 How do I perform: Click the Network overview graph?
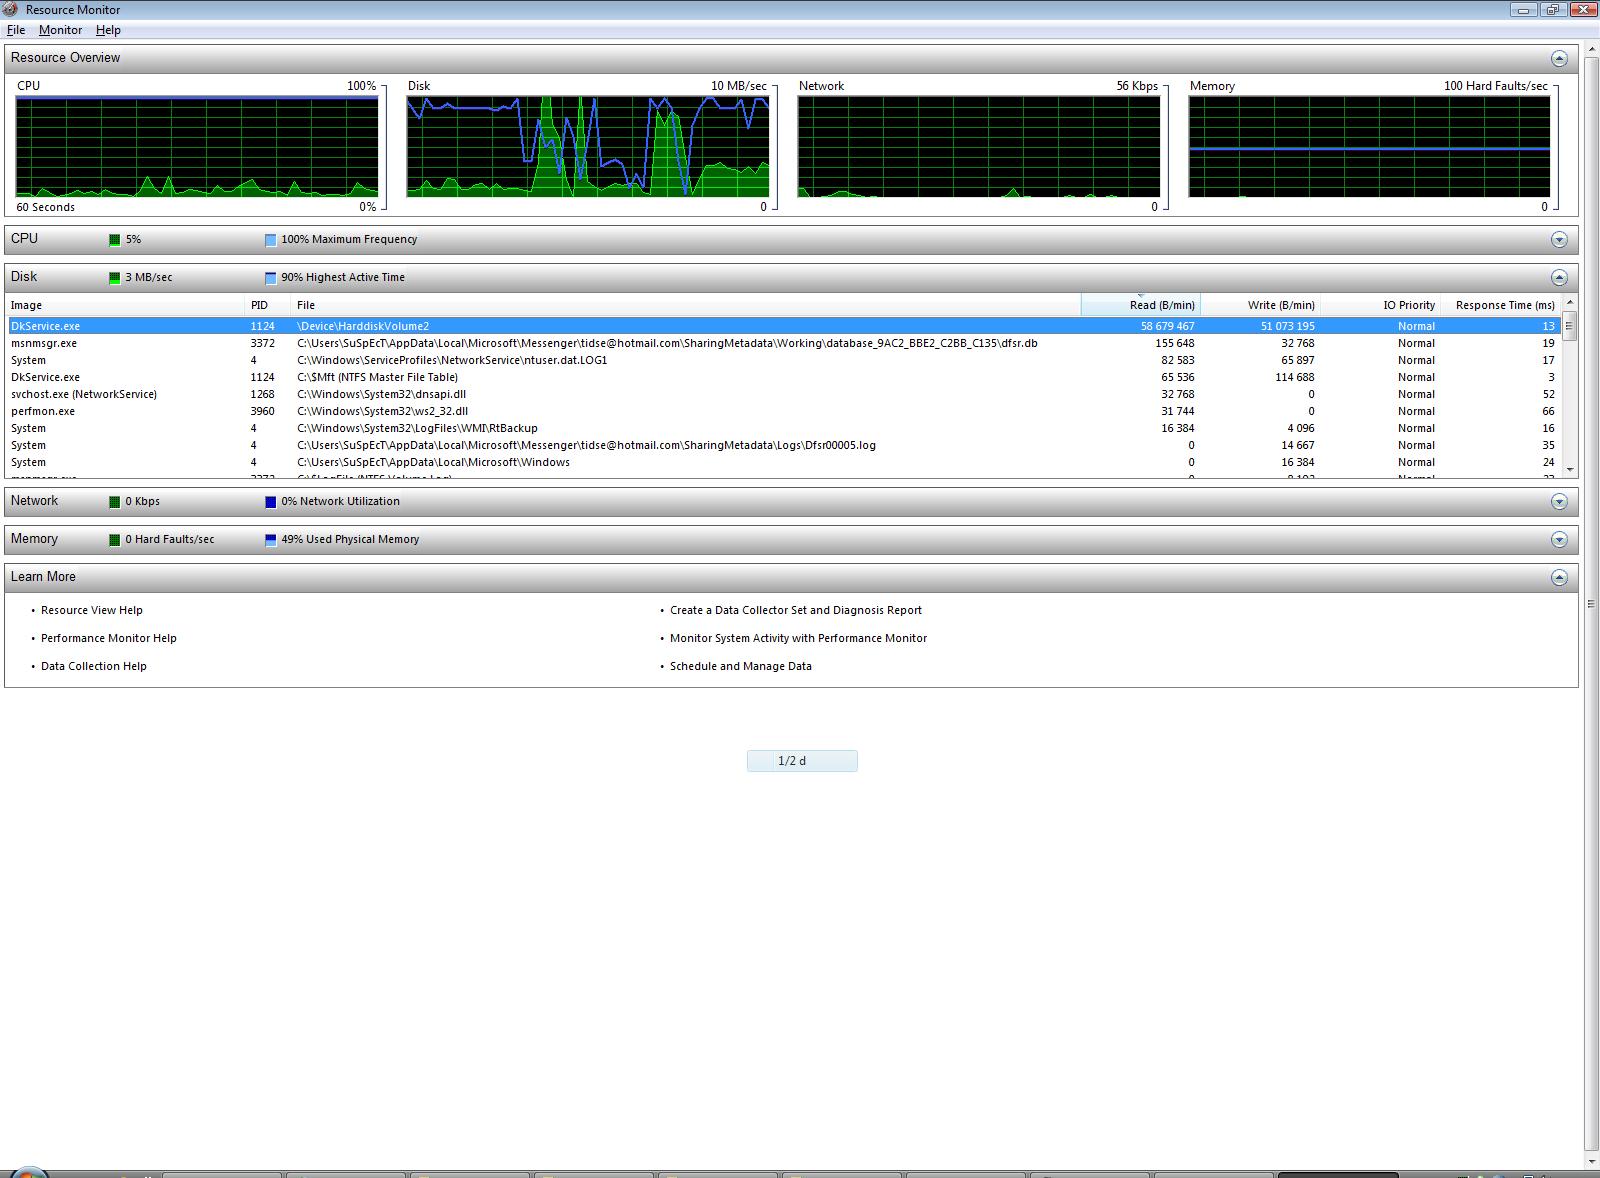pos(979,147)
